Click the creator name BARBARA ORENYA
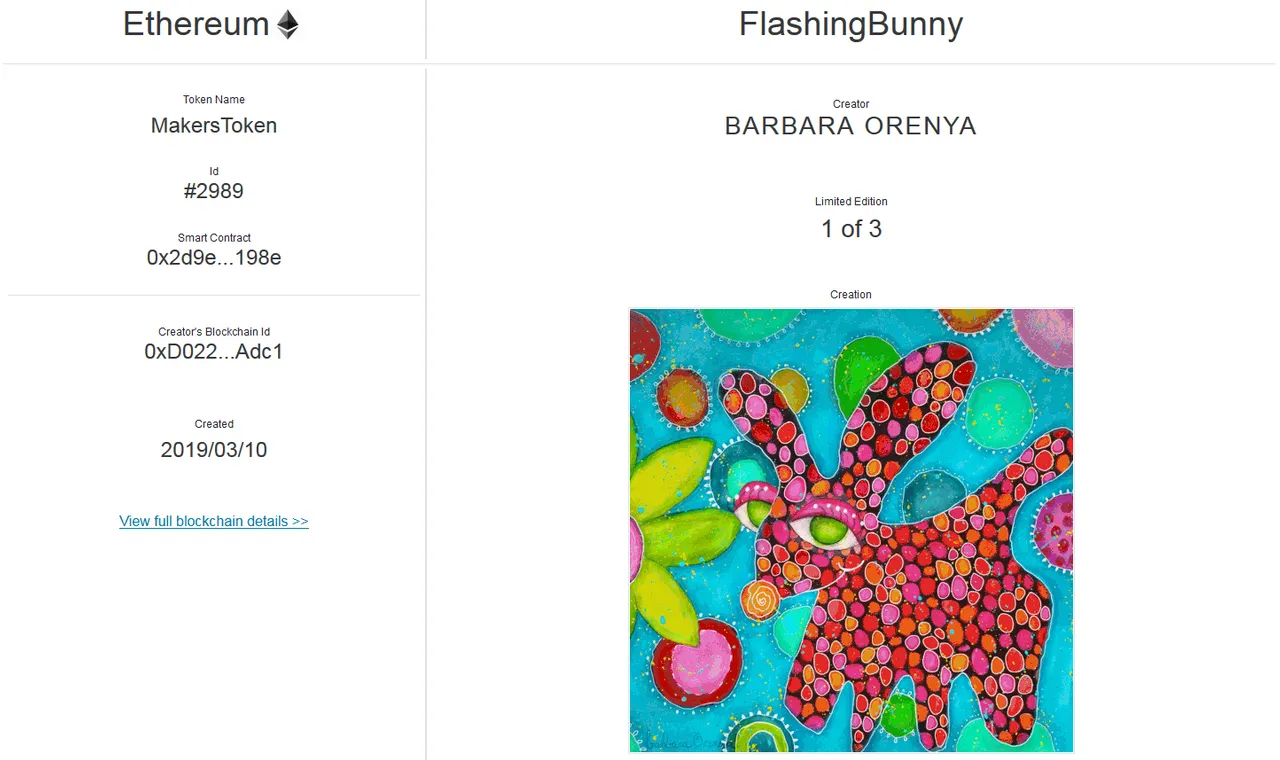Image resolution: width=1280 pixels, height=760 pixels. click(851, 126)
